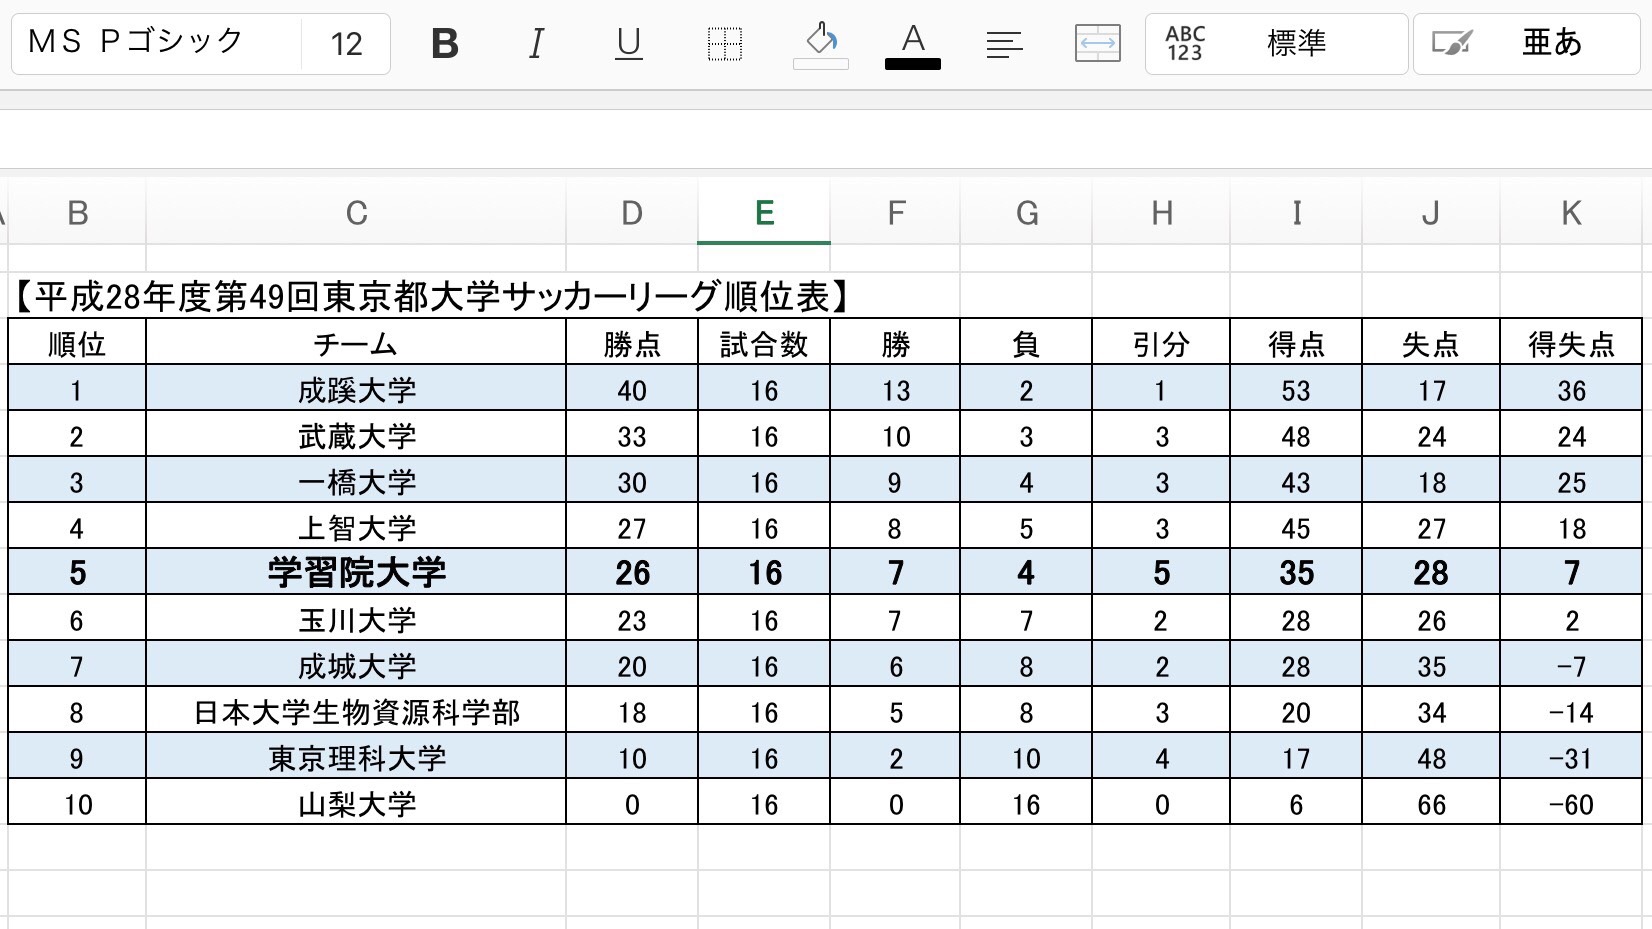Image resolution: width=1652 pixels, height=929 pixels.
Task: Select the 東京理科大学 cell
Action: pos(356,757)
